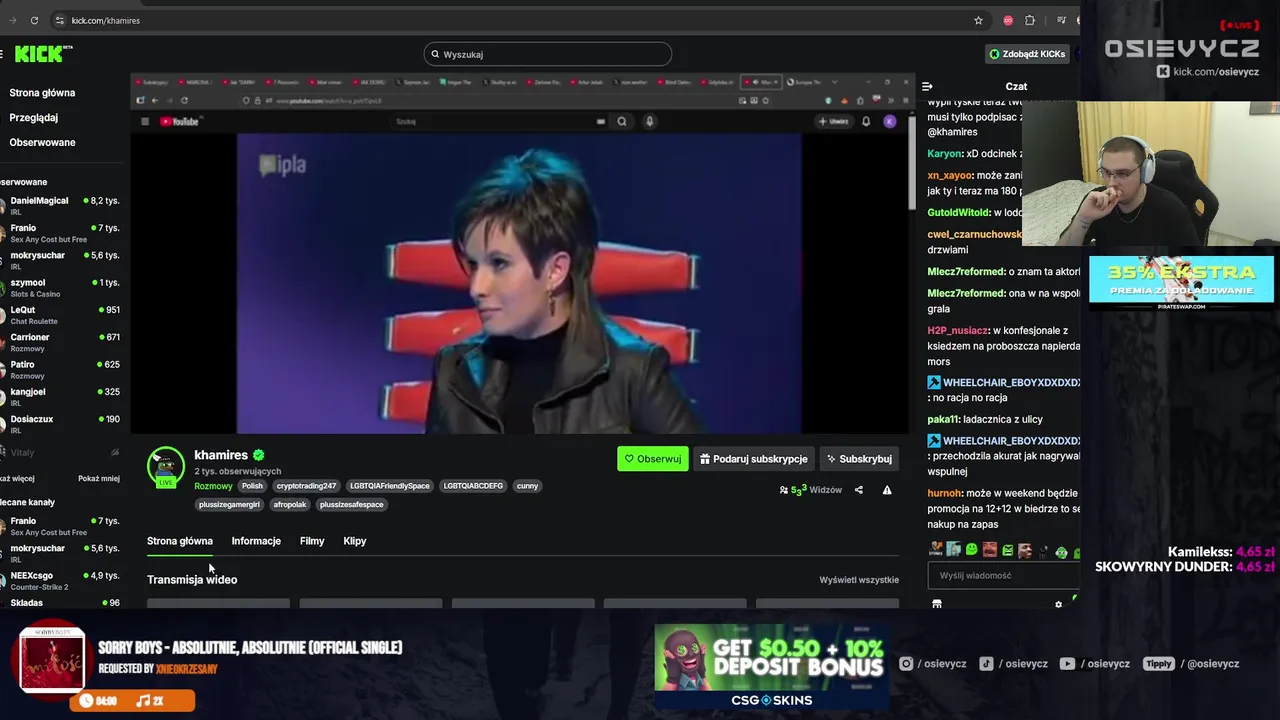Open NEEXcsgo recommended channel
The width and height of the screenshot is (1280, 720).
[x=60, y=580]
